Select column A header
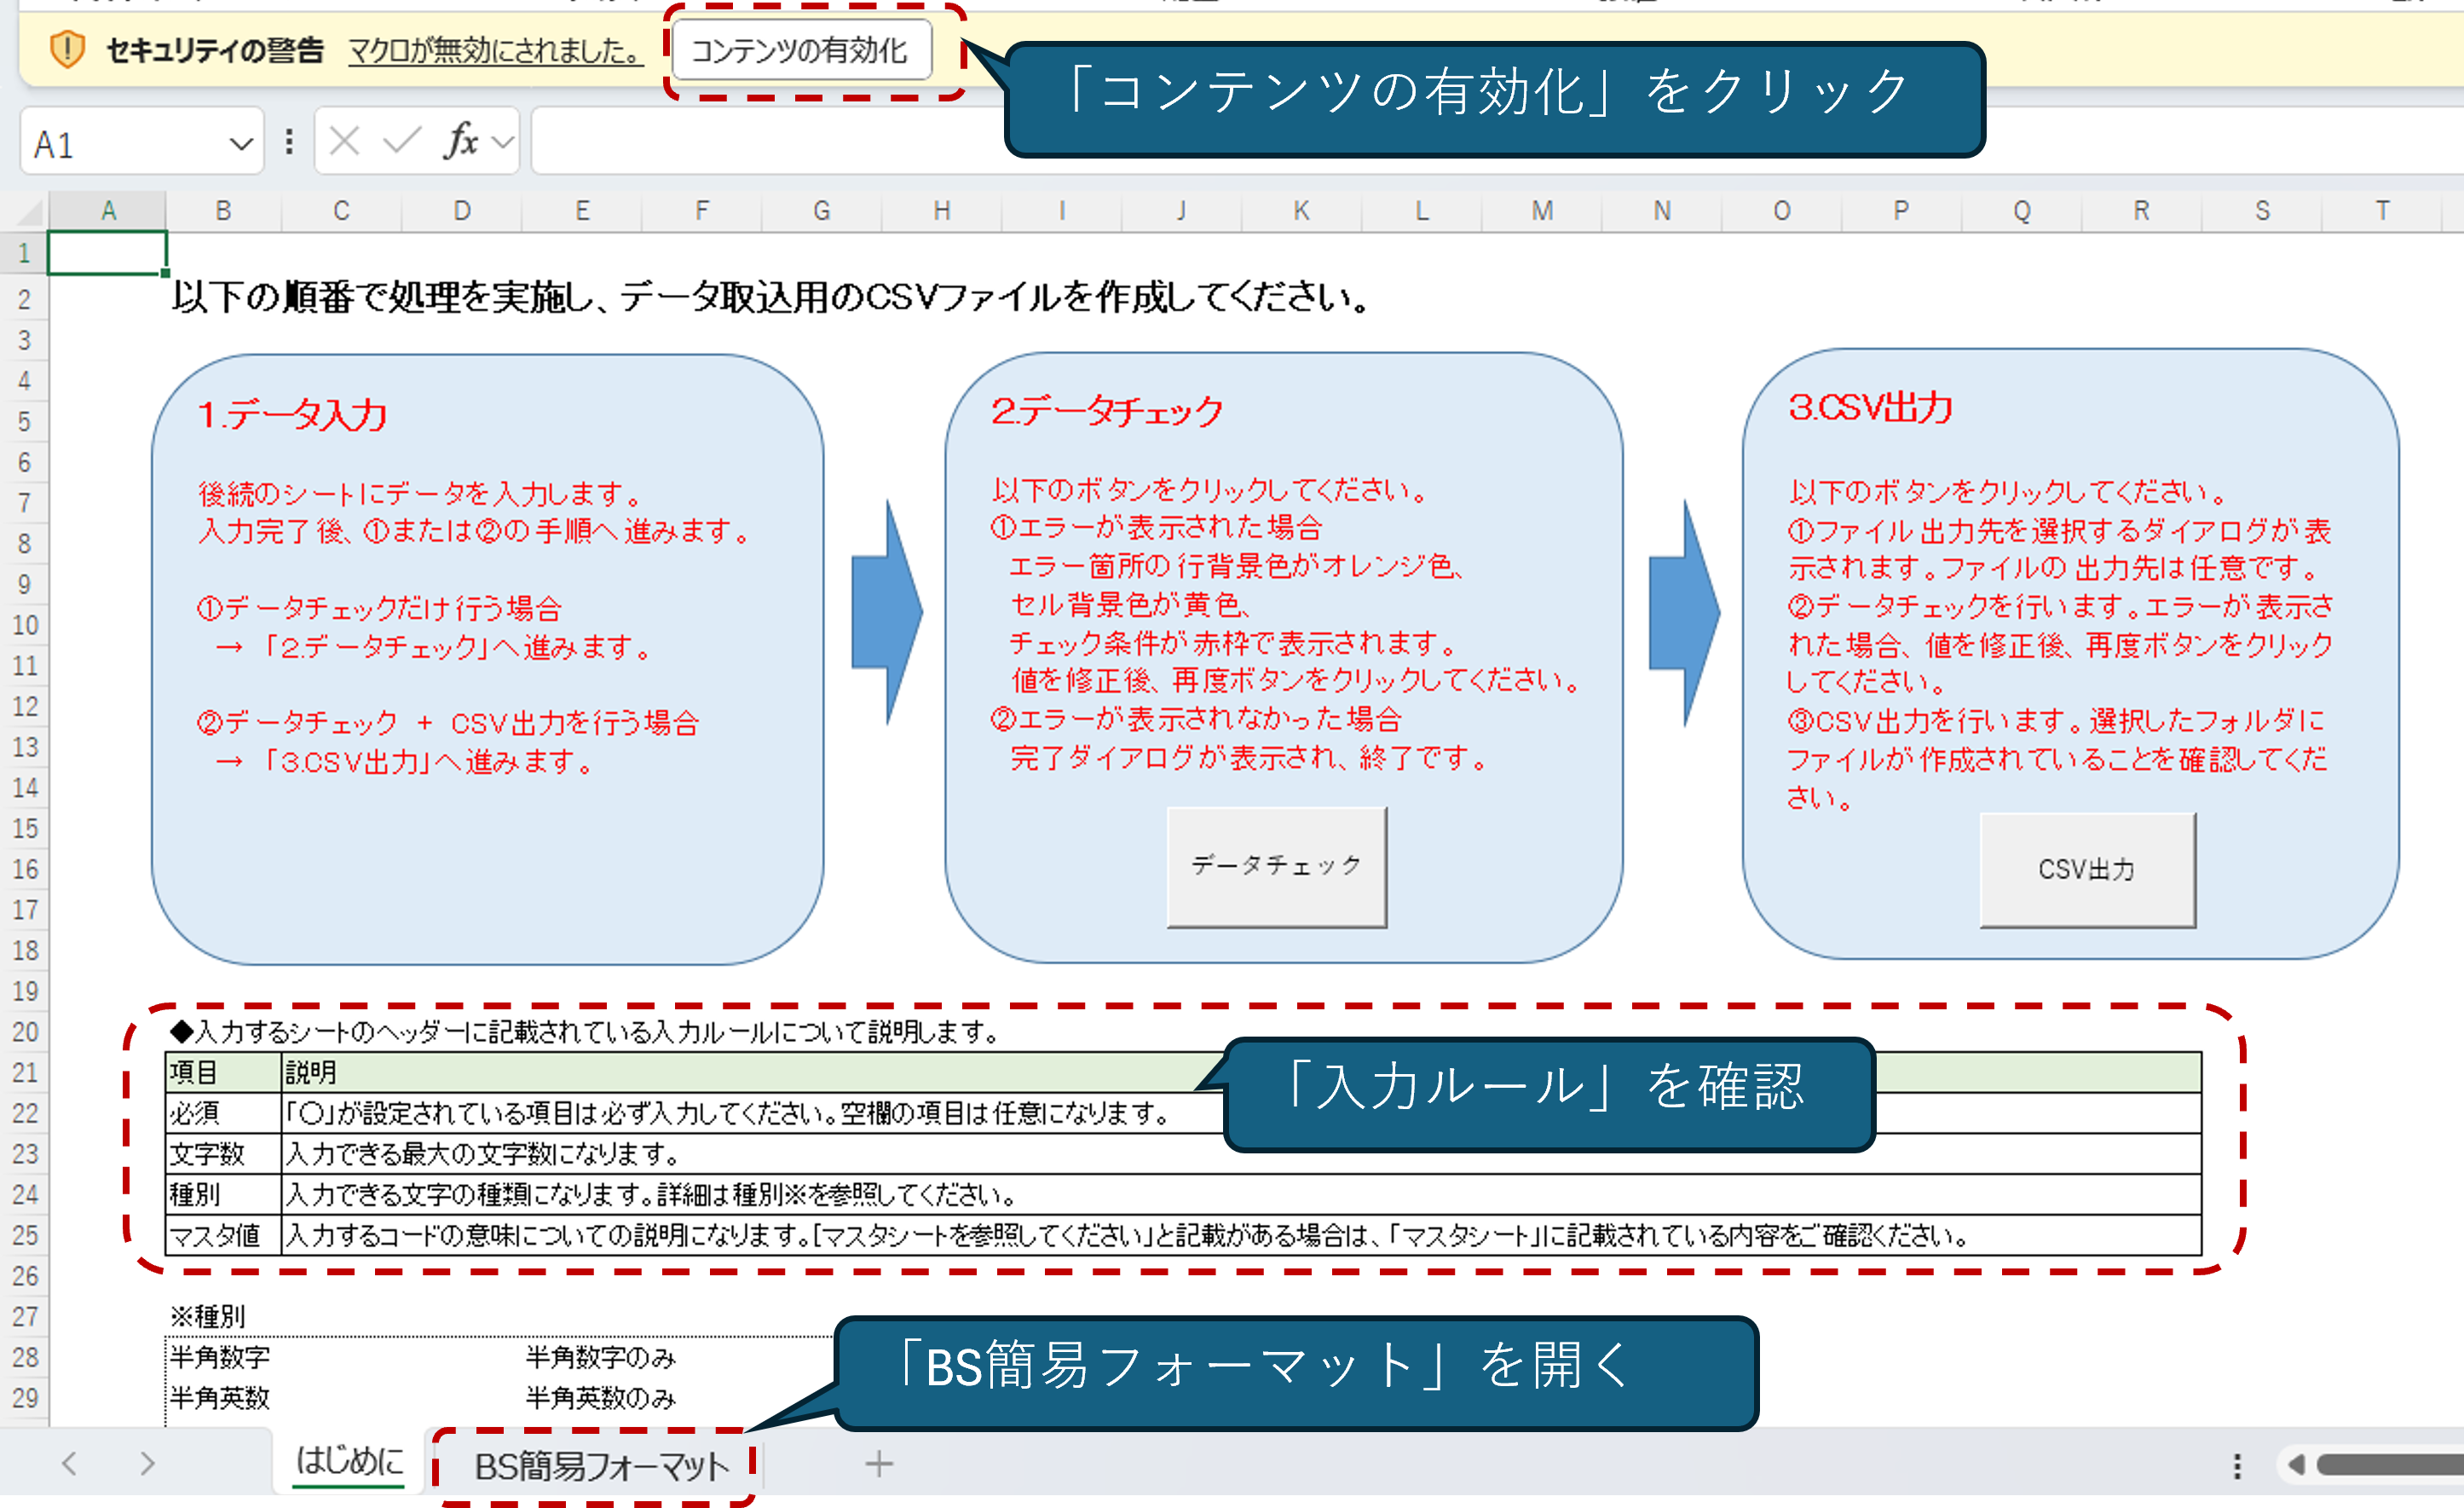The width and height of the screenshot is (2464, 1508). pyautogui.click(x=108, y=211)
